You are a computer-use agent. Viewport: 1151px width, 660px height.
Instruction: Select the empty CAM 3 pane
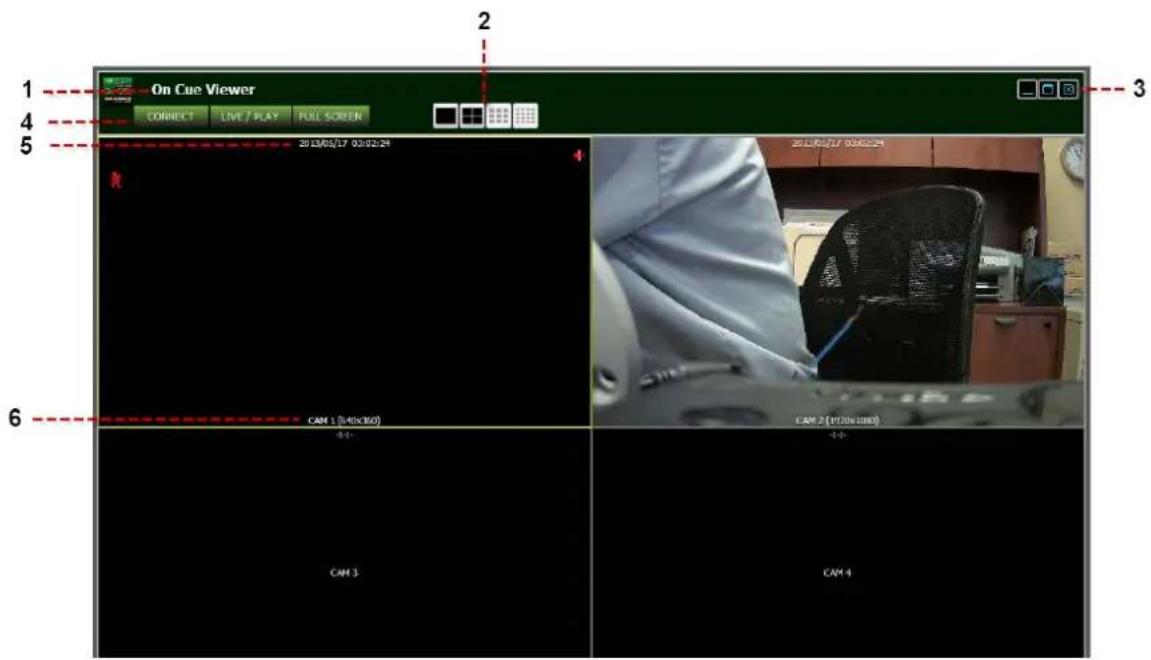pos(344,543)
